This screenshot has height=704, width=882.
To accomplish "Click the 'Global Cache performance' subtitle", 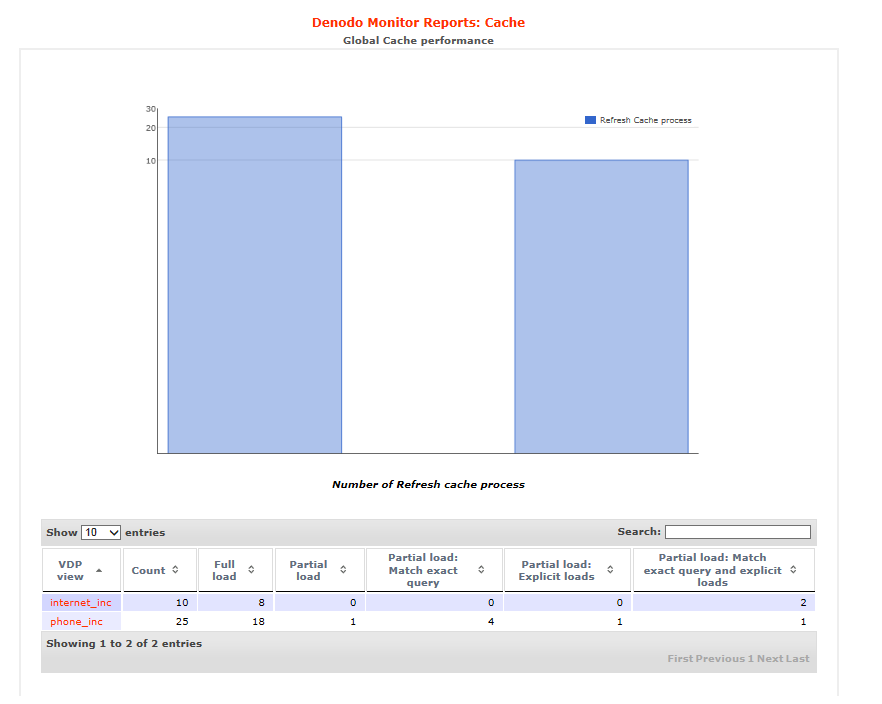I will [x=418, y=40].
